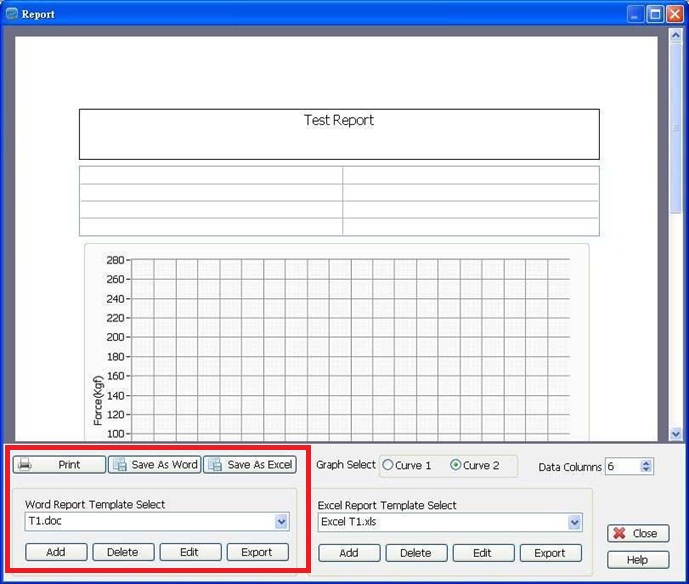
Task: Click the Save As Word document icon
Action: [120, 464]
